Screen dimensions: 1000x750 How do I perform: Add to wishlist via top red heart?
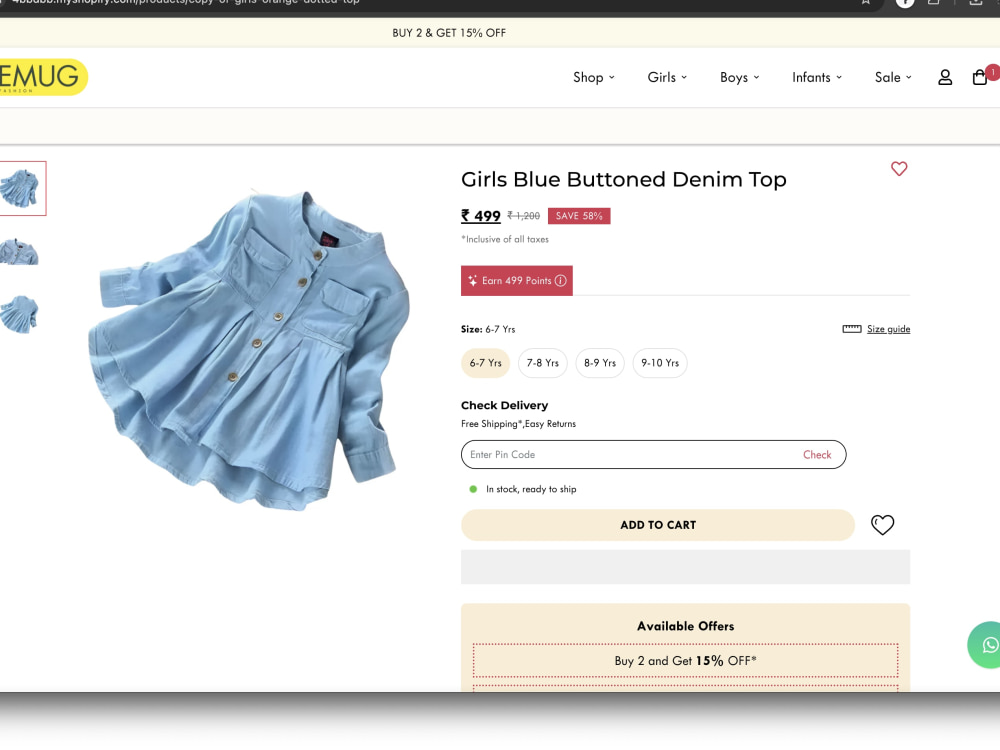[x=899, y=168]
